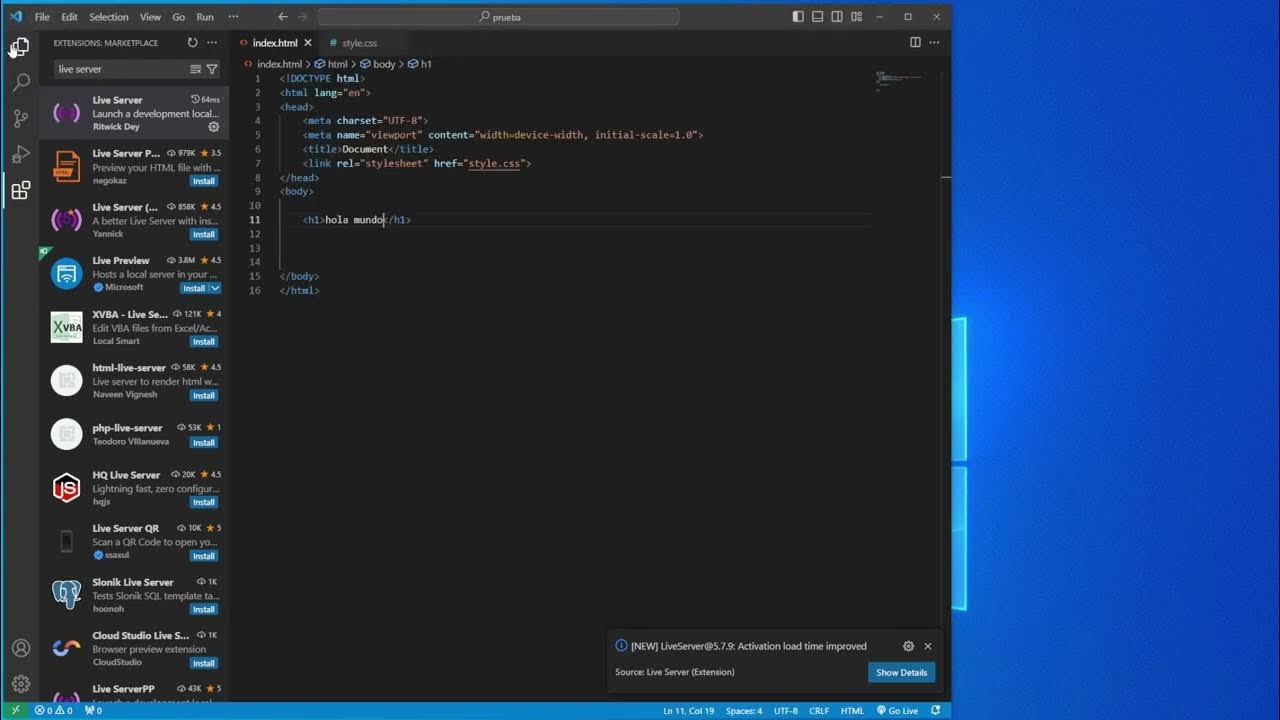Open extensions view more actions ellipsis

212,43
